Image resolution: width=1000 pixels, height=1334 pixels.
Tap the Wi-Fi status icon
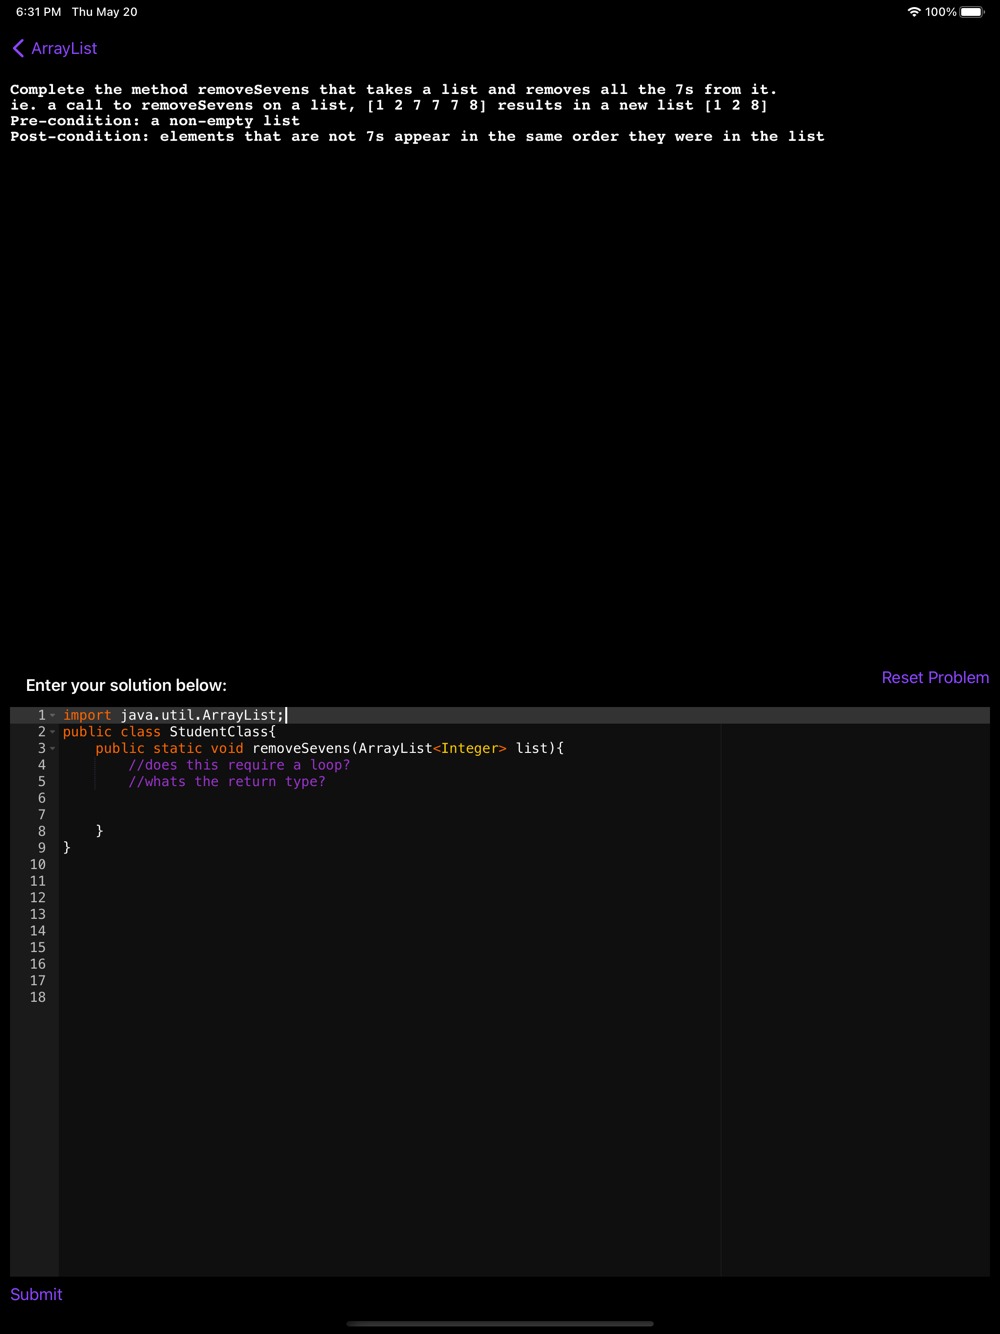point(913,12)
